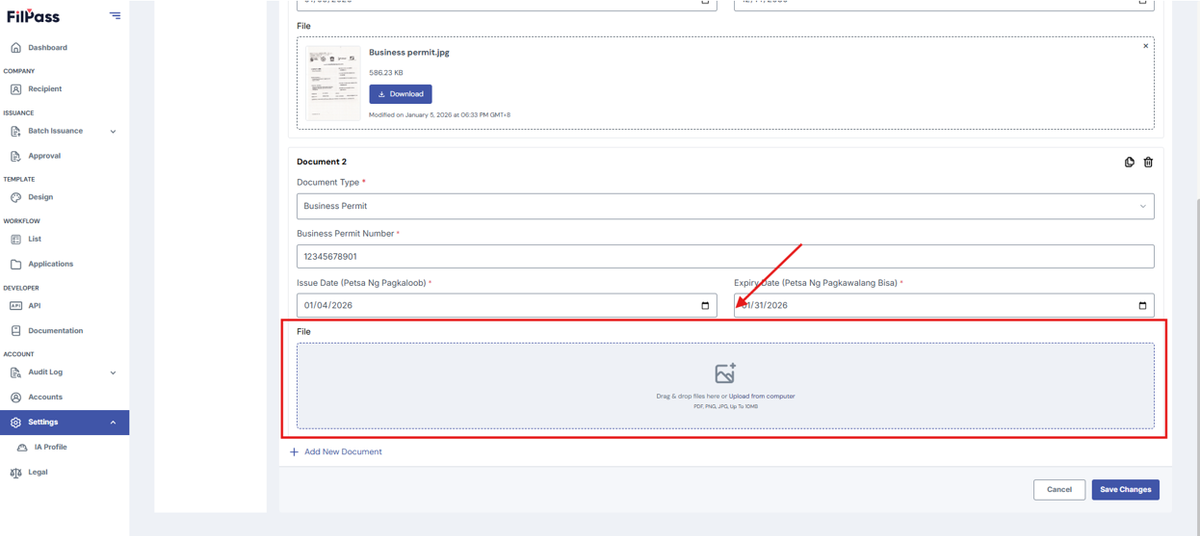Click the Business permit.jpg file name

click(409, 52)
